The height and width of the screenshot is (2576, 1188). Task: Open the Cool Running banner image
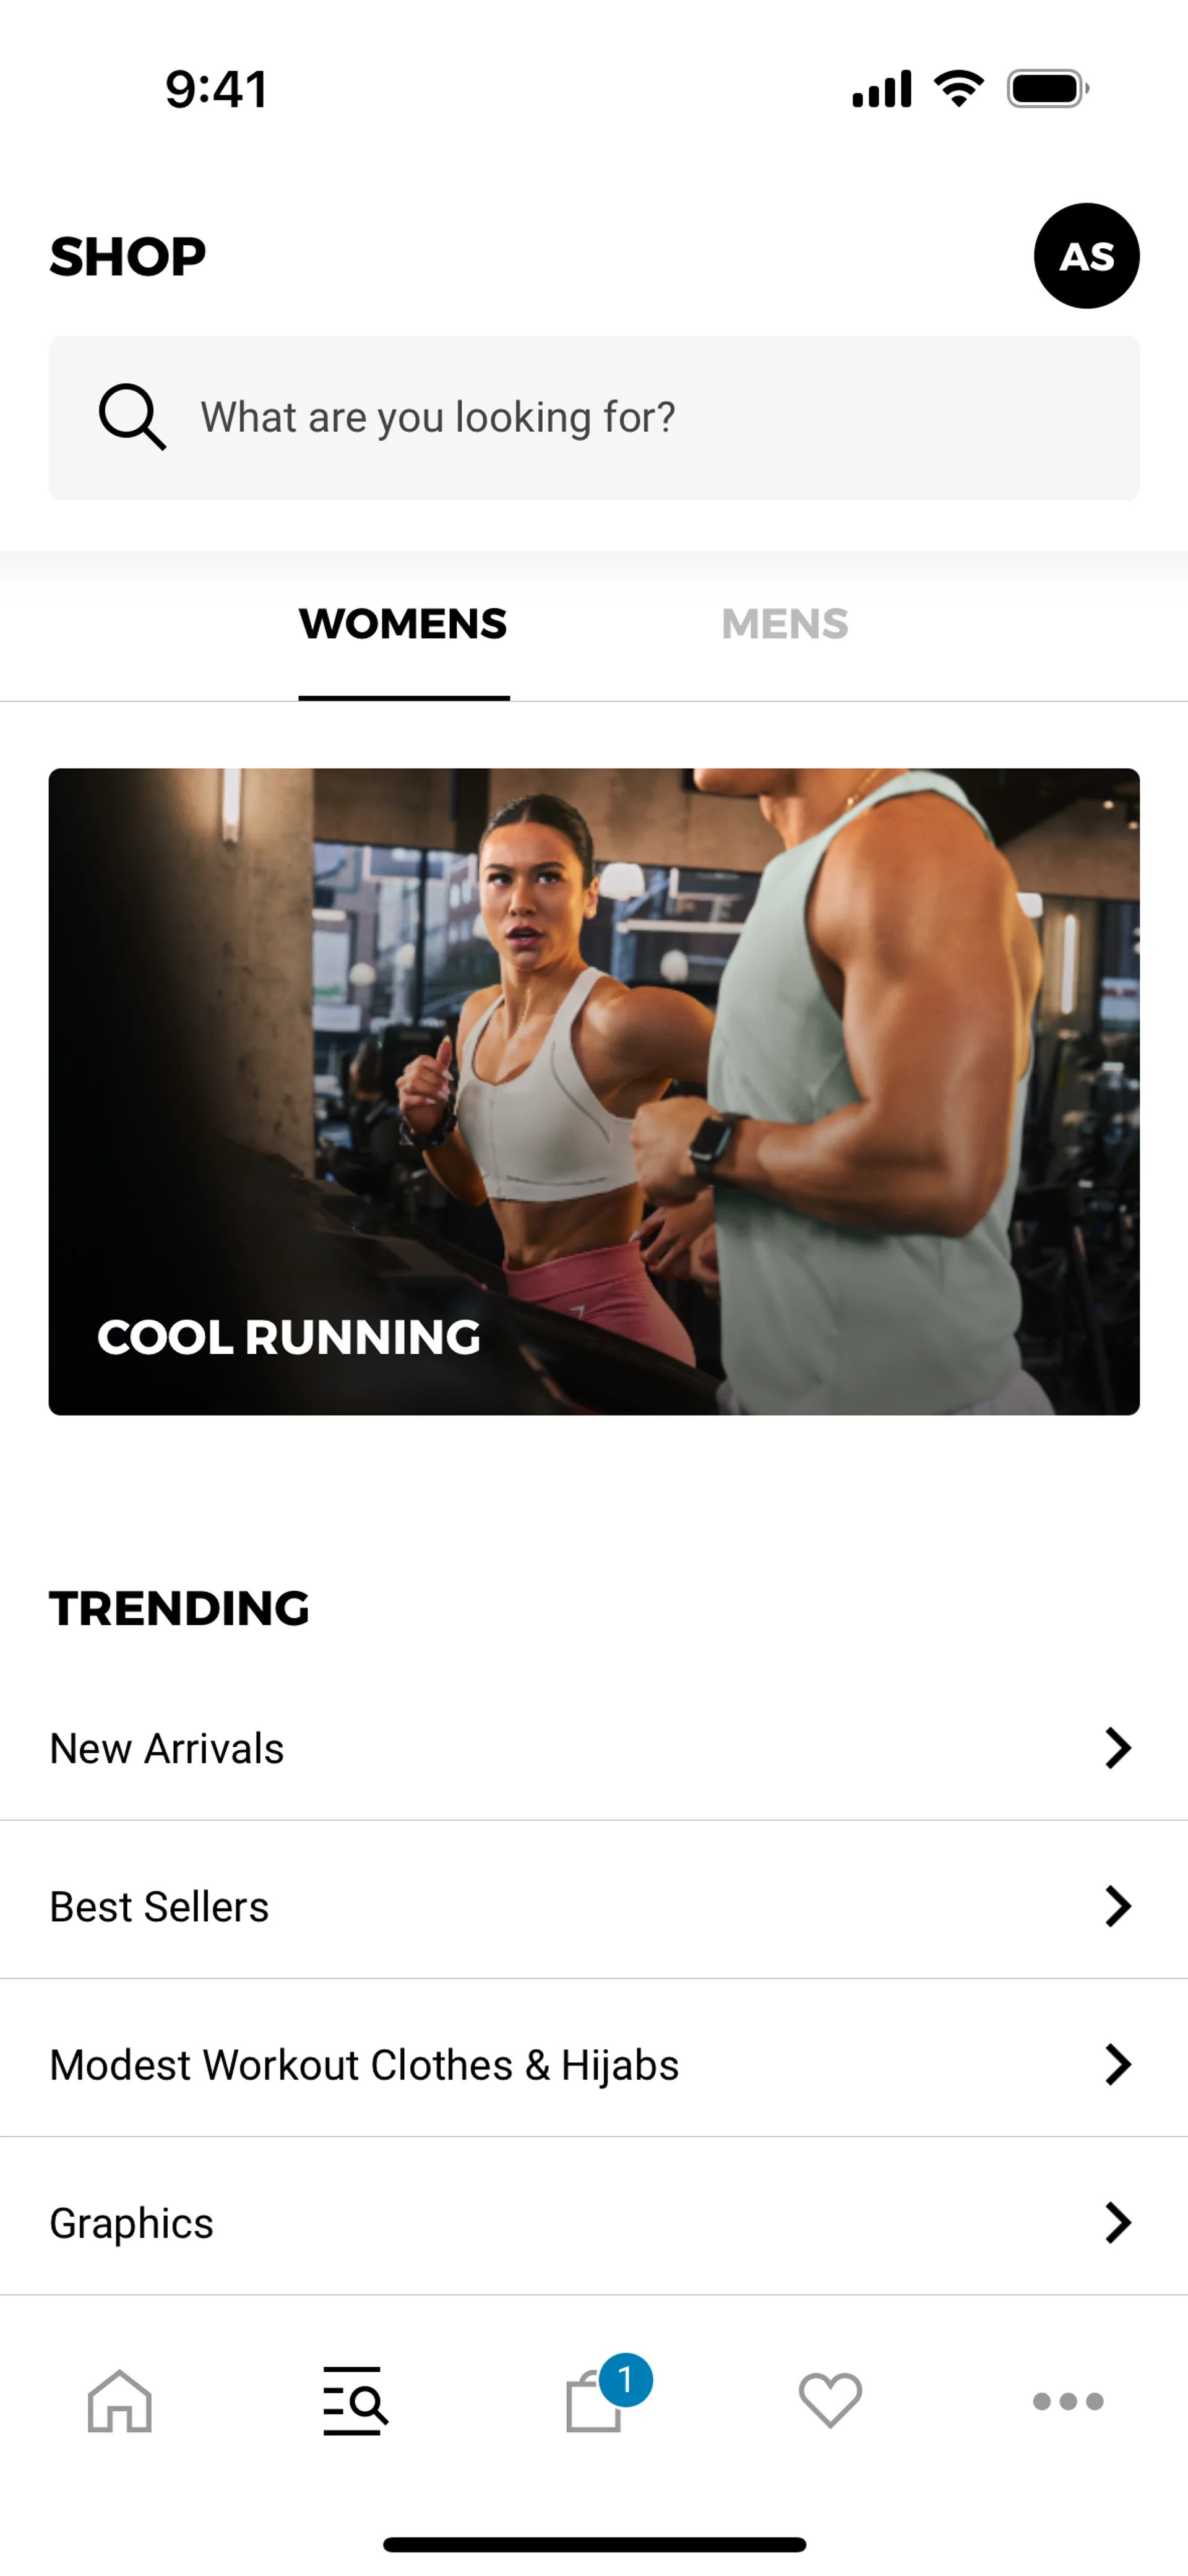(x=594, y=1091)
